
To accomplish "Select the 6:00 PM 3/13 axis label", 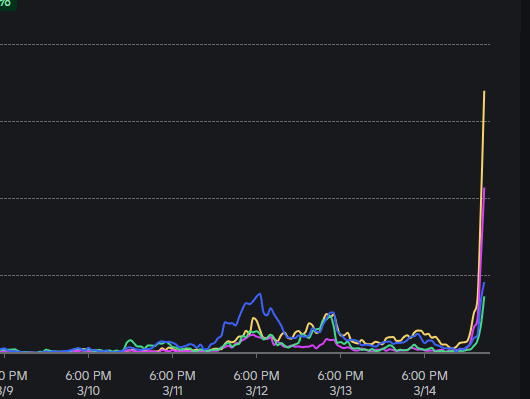I will tap(340, 383).
